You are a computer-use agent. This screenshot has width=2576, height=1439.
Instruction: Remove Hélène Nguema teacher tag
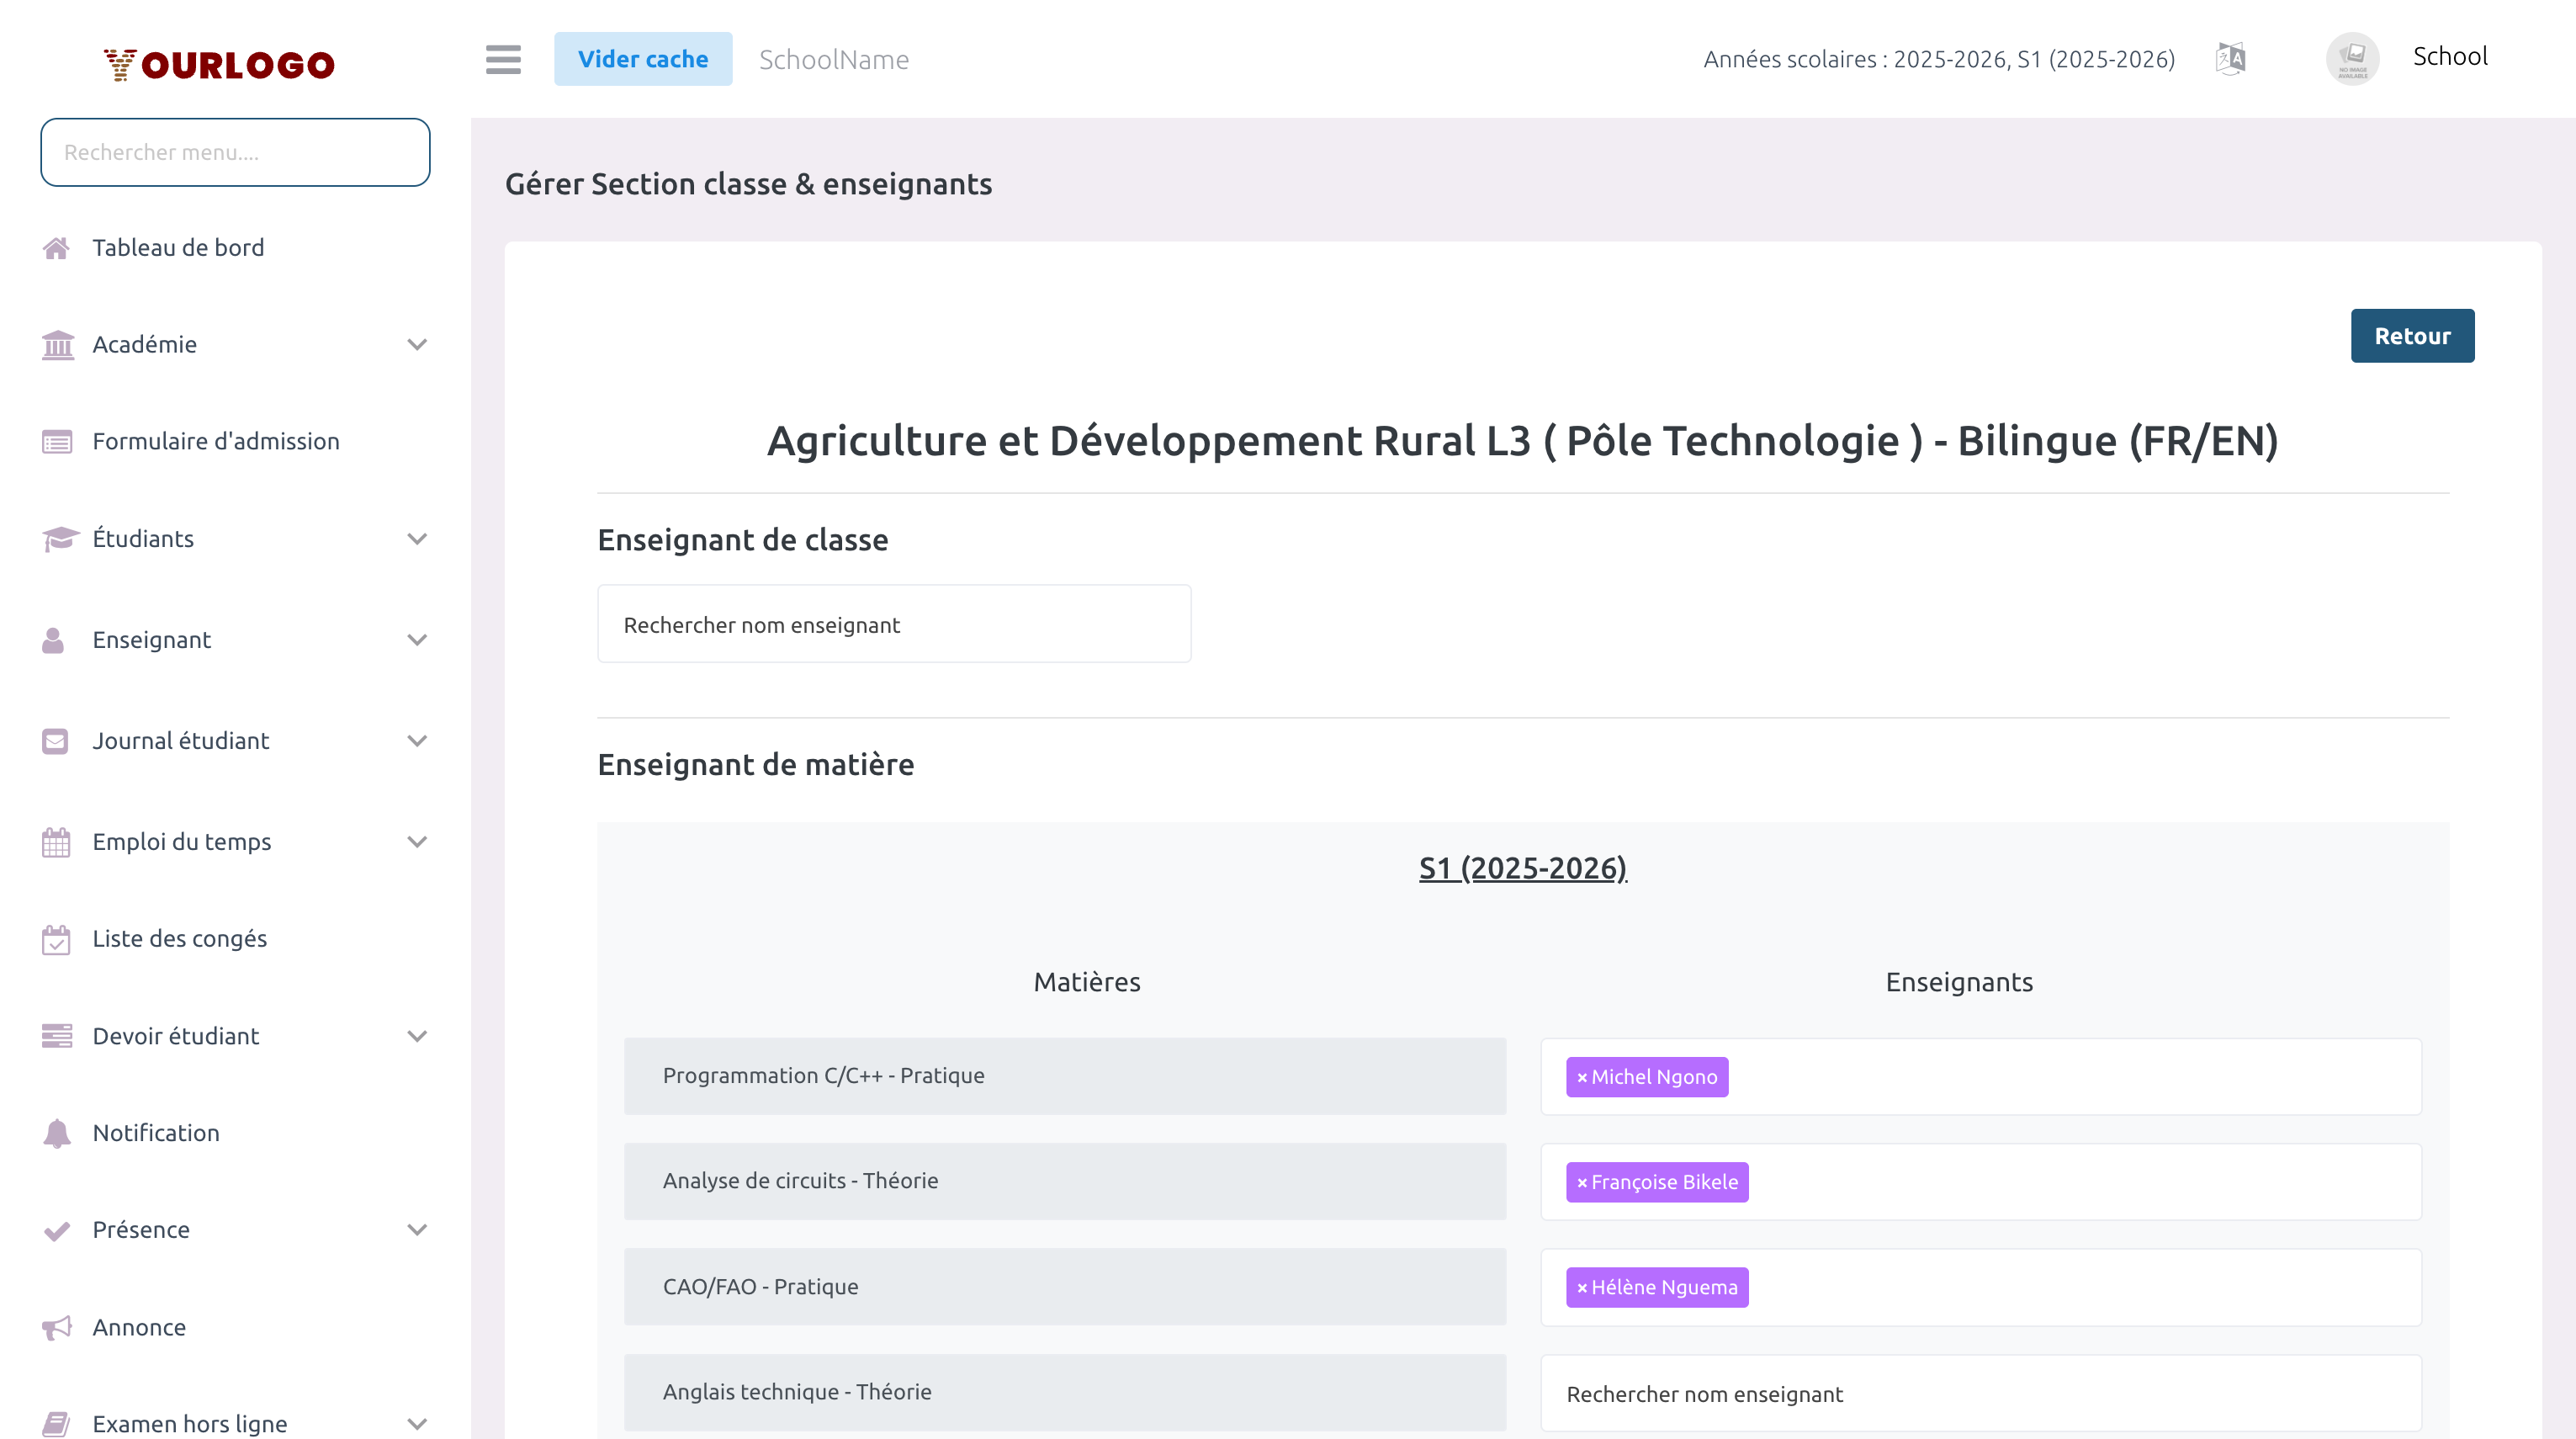[x=1581, y=1288]
